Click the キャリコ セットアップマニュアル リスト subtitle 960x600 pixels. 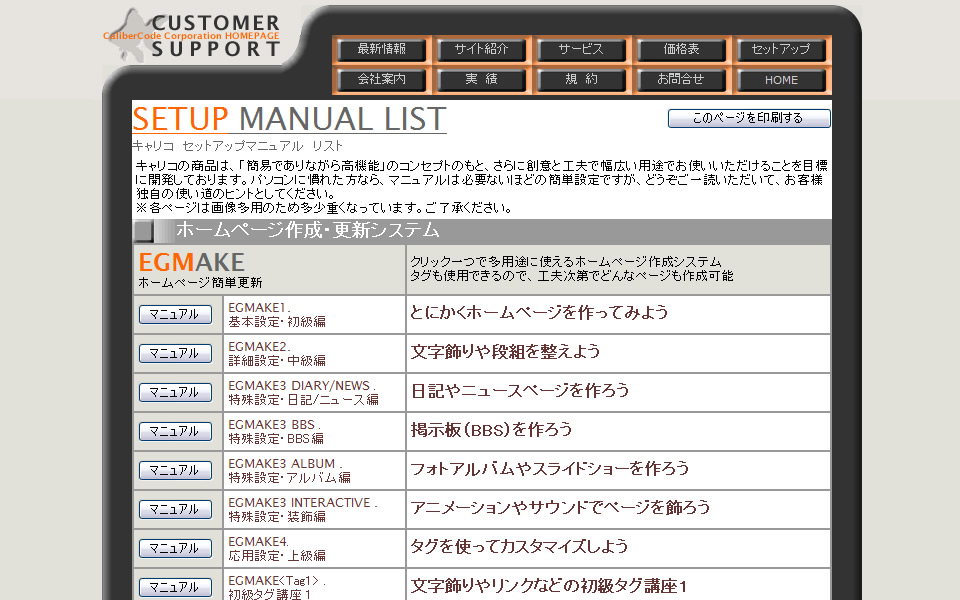[x=238, y=146]
